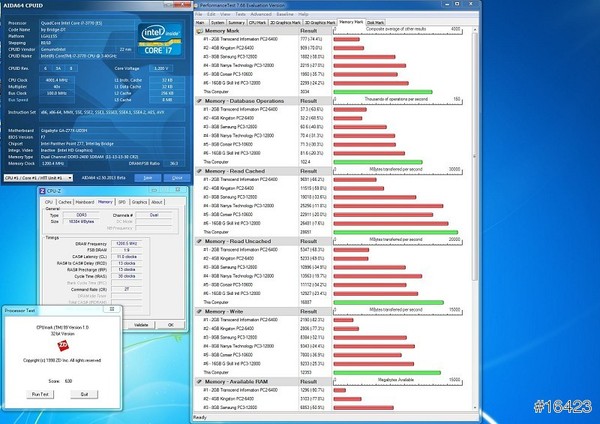
Task: Open the Caches tab in CPU-Z
Action: [x=65, y=201]
